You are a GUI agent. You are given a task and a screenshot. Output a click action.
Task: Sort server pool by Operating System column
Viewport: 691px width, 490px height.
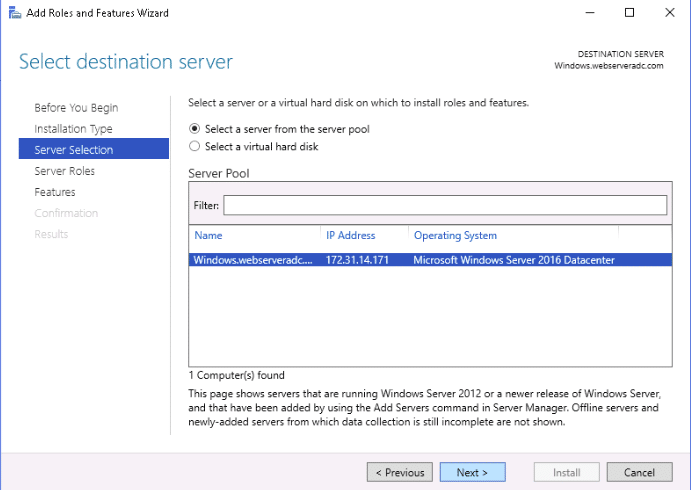455,235
